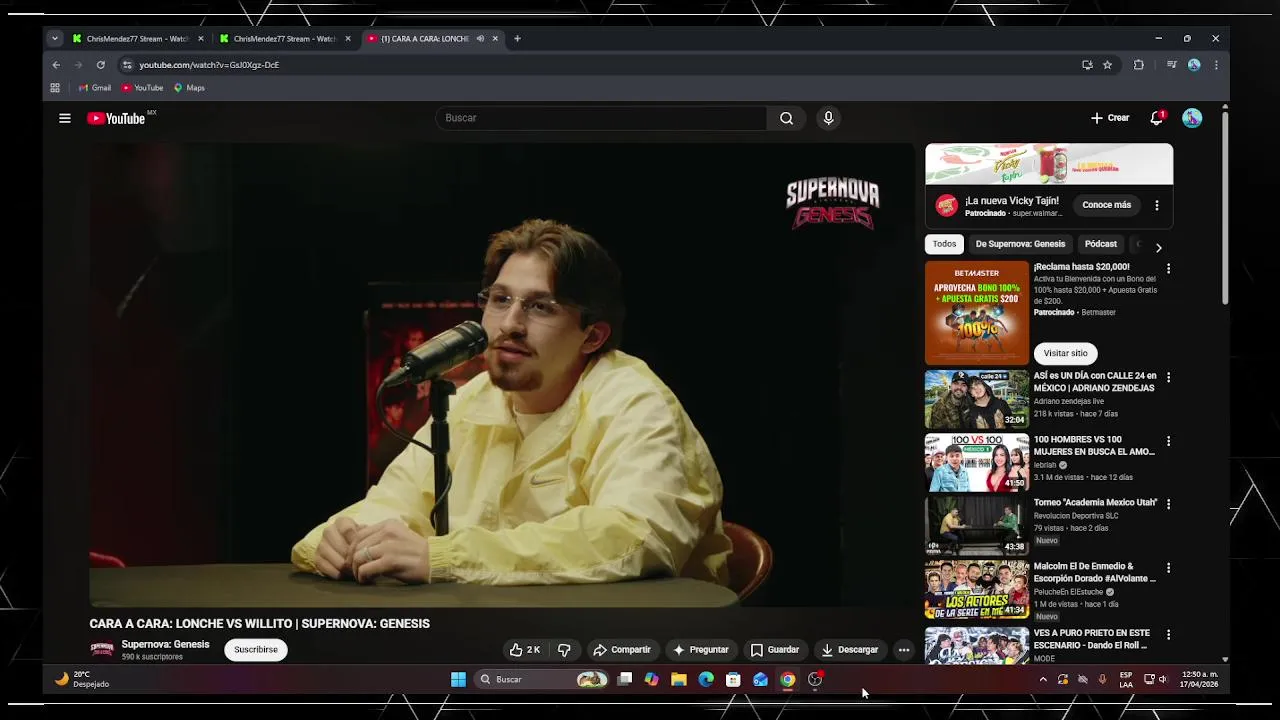The height and width of the screenshot is (720, 1280).
Task: Open Windows Start menu
Action: point(458,679)
